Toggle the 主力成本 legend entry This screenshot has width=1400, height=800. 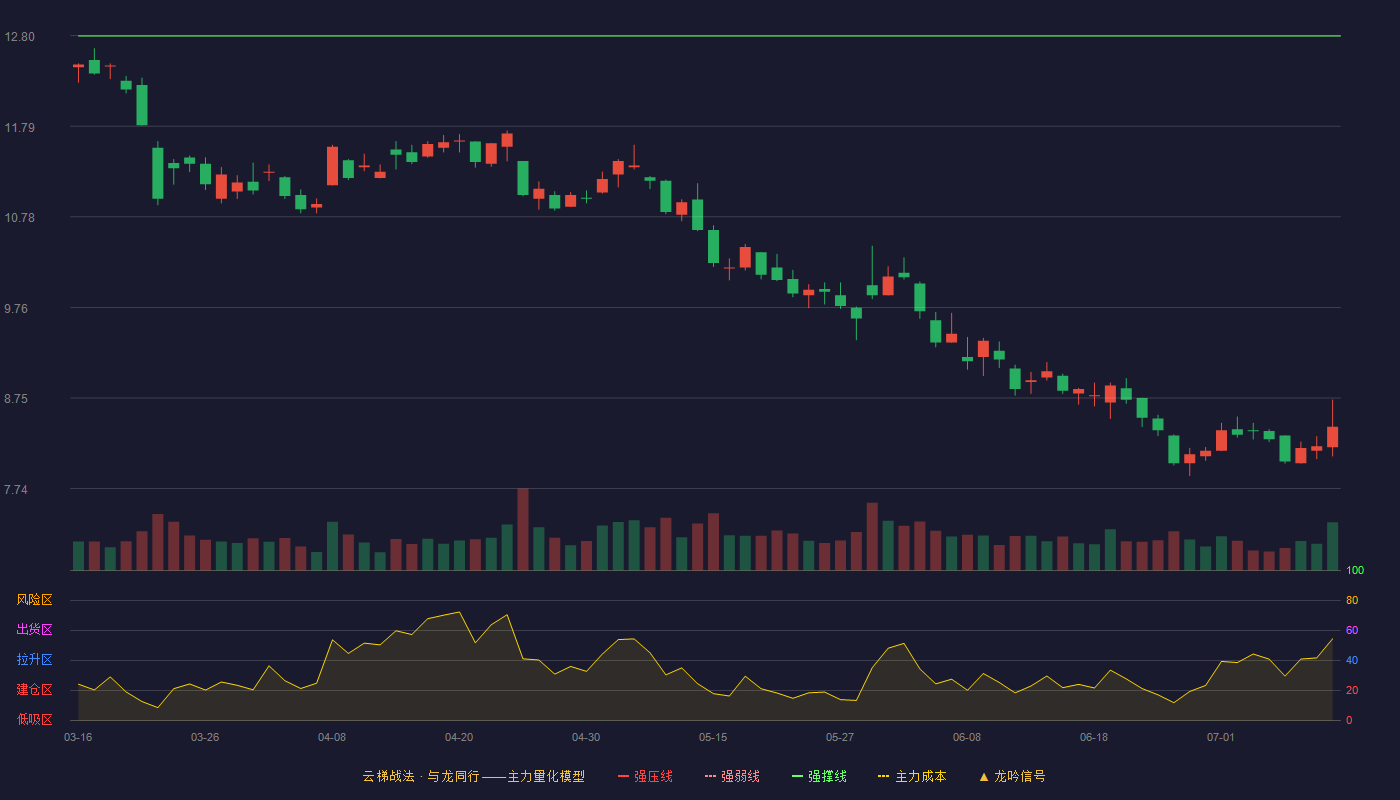point(912,776)
